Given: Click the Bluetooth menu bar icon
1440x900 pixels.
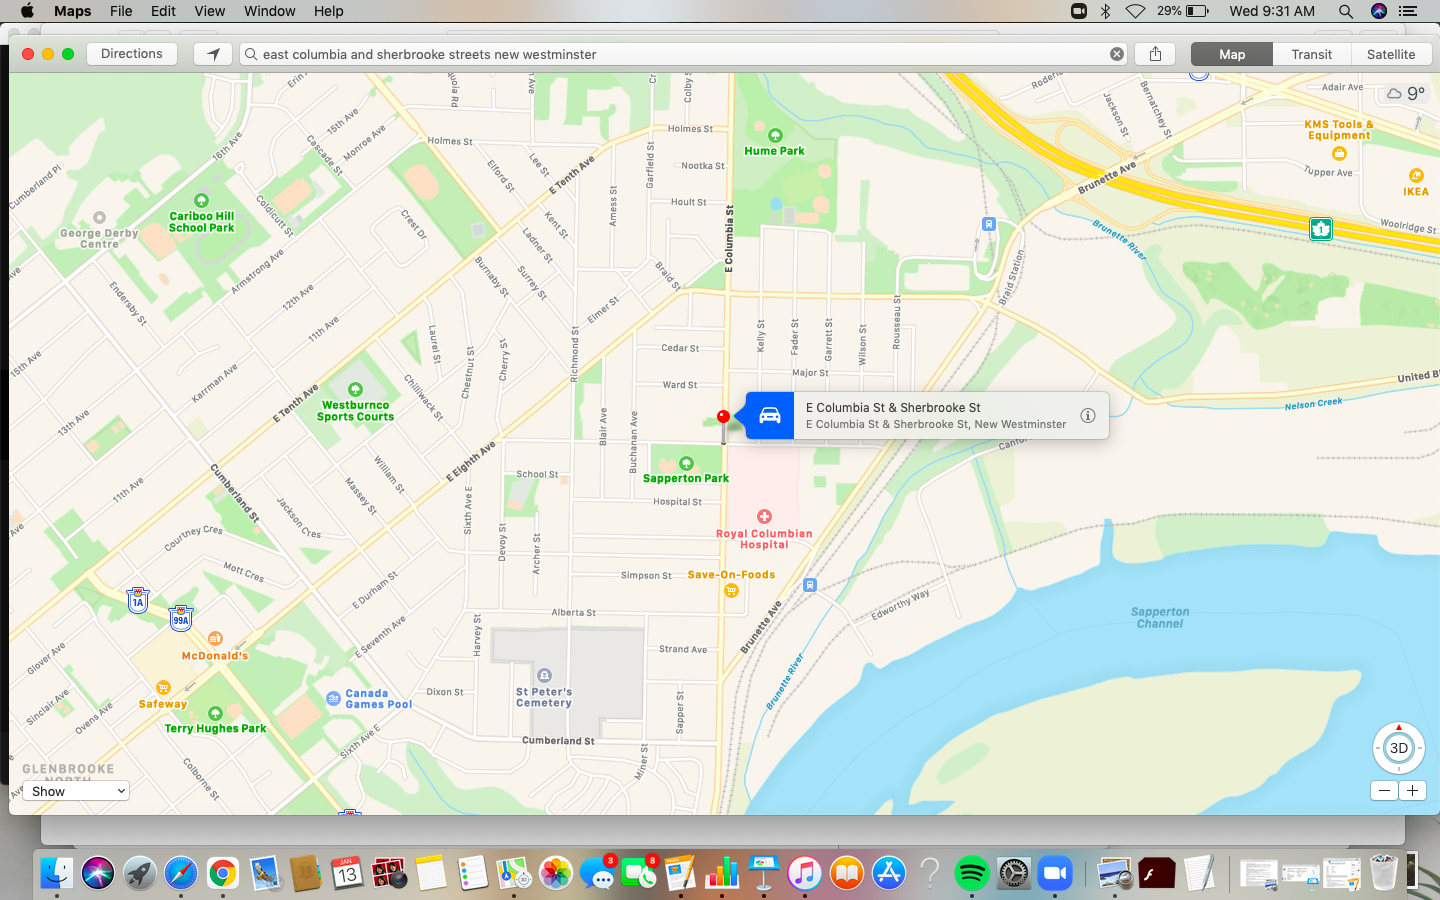Looking at the screenshot, I should tap(1106, 11).
